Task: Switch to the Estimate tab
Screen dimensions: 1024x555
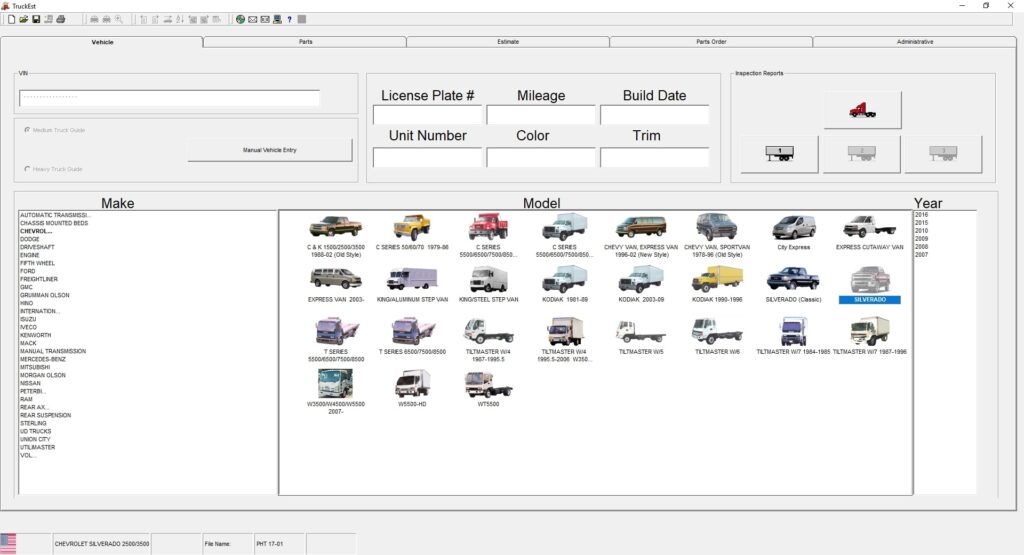Action: point(508,42)
